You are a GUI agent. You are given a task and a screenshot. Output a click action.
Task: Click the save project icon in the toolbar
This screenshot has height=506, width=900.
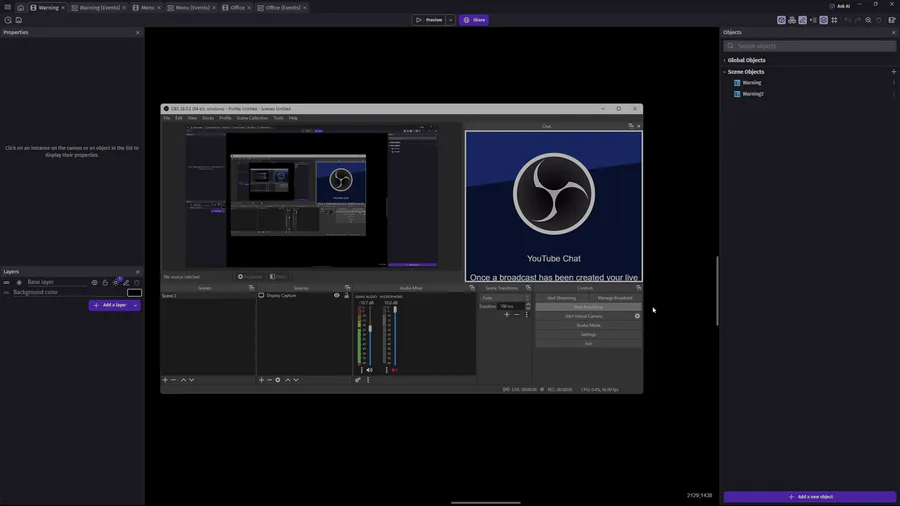tap(19, 20)
